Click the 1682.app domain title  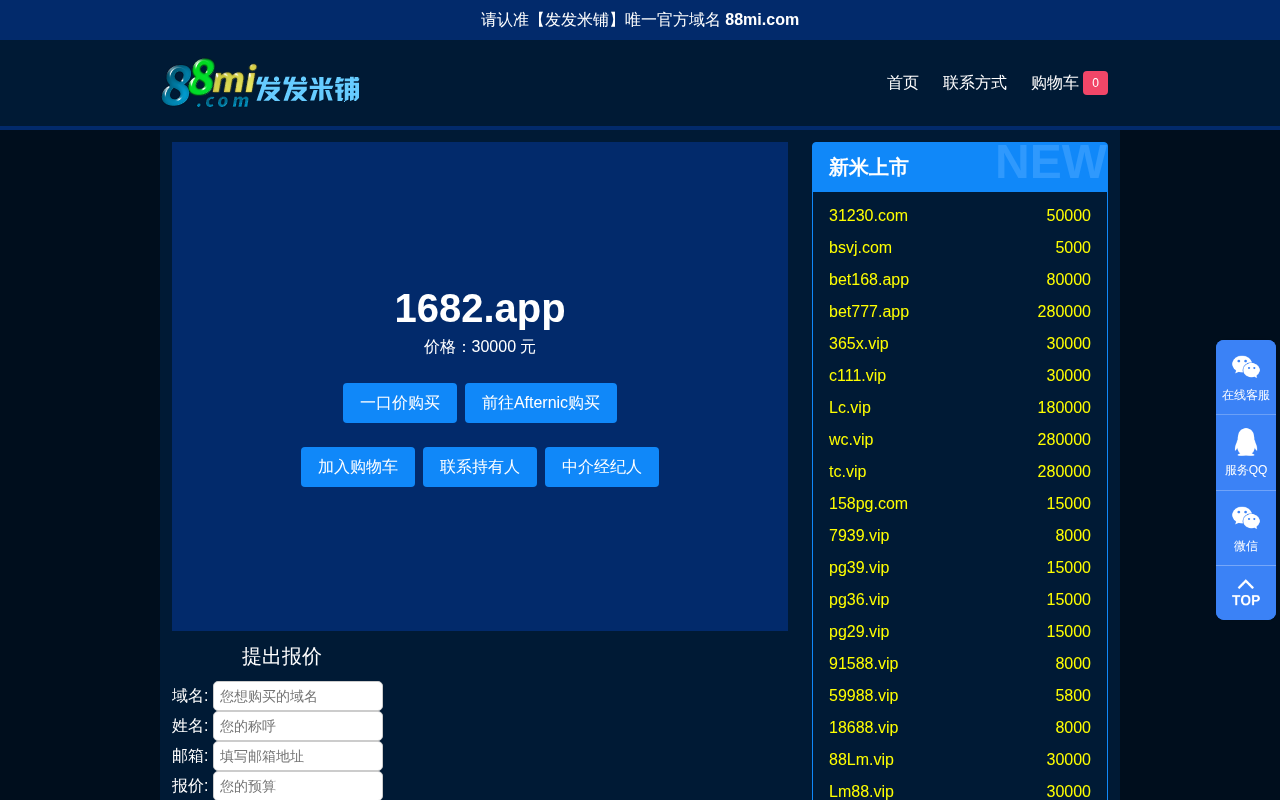[480, 308]
